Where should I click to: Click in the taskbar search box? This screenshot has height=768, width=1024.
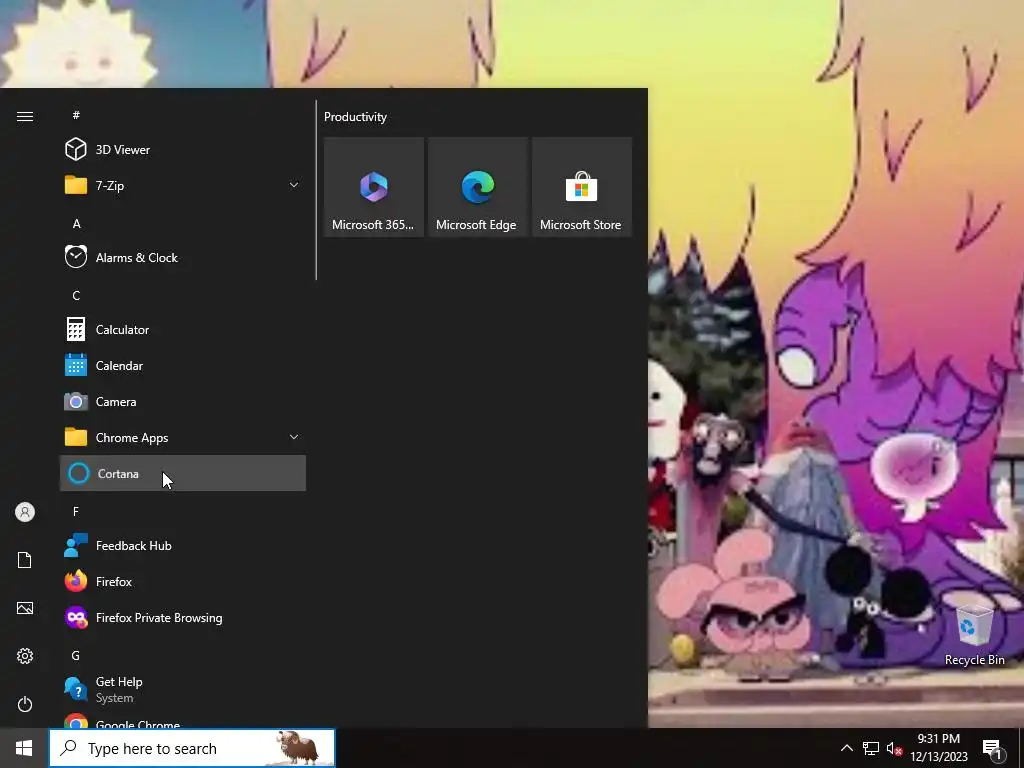coord(192,748)
